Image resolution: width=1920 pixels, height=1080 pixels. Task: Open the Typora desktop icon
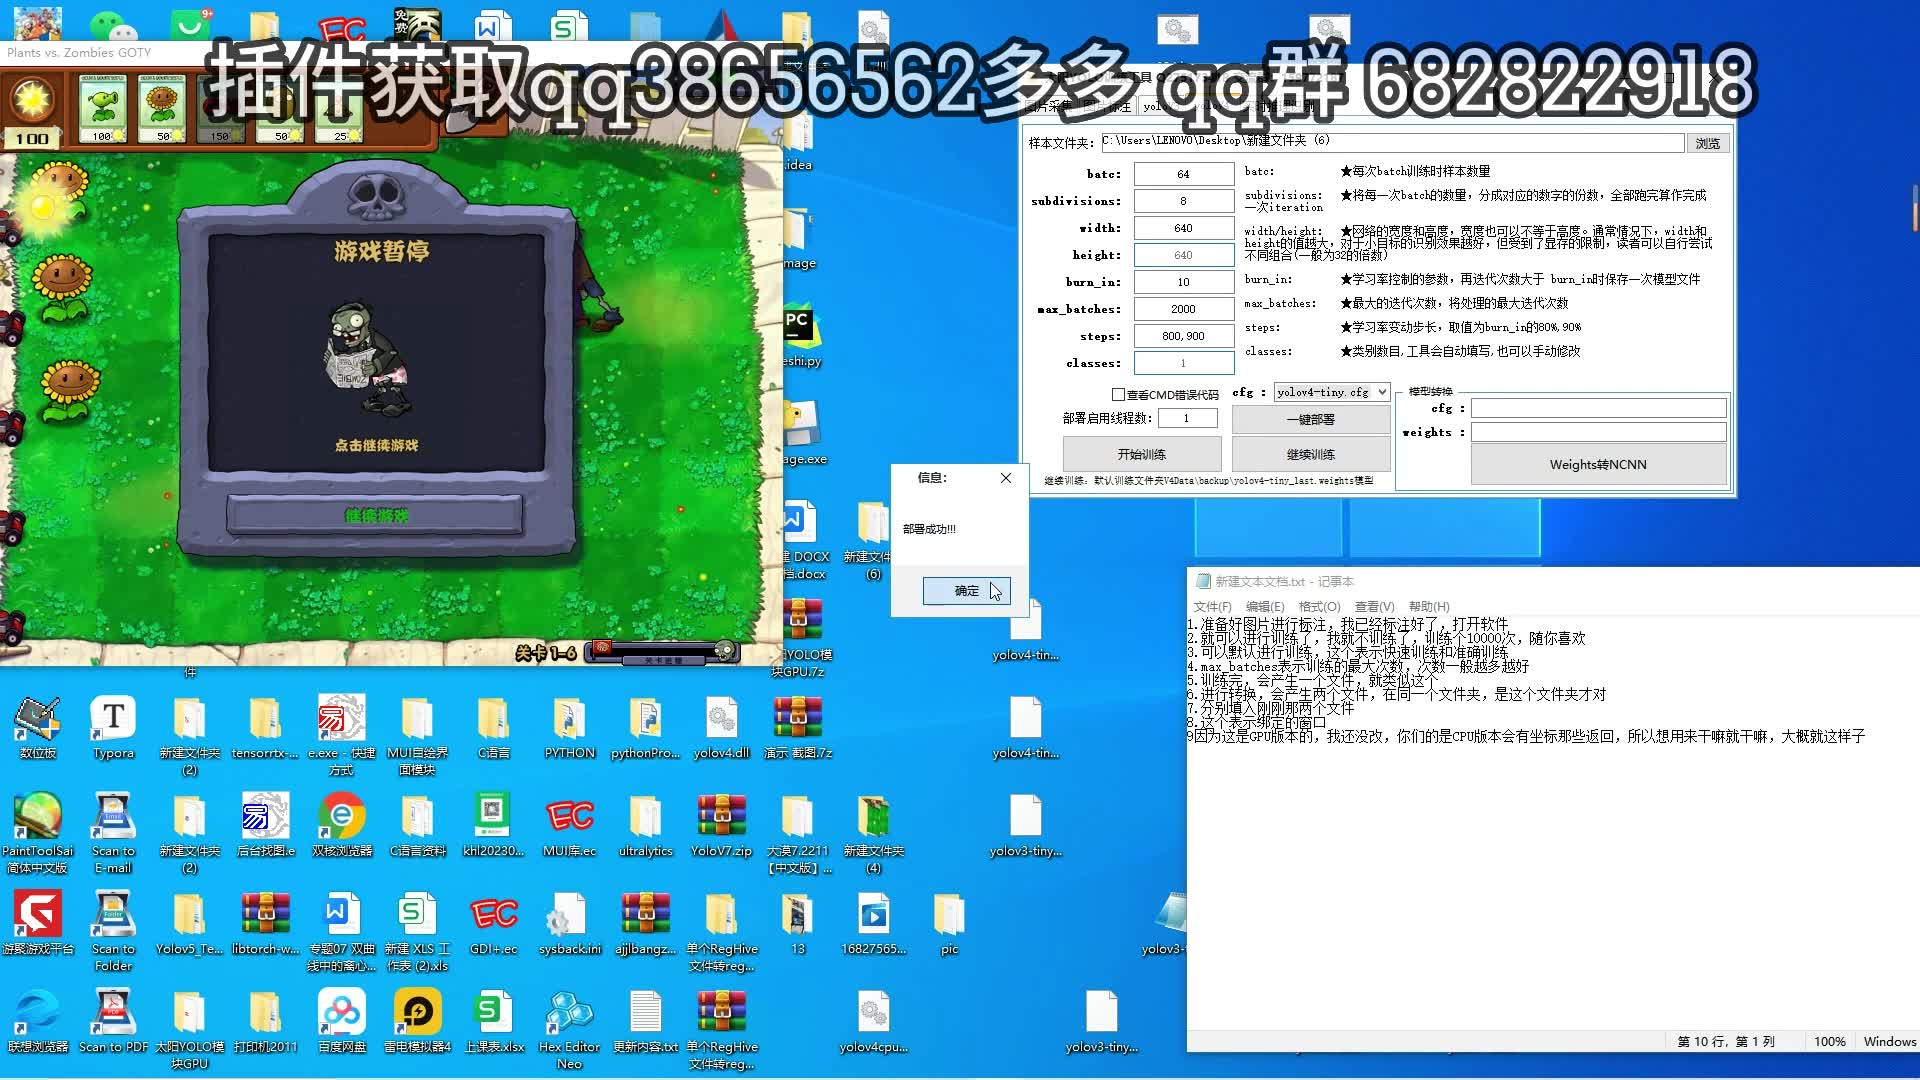[x=113, y=719]
